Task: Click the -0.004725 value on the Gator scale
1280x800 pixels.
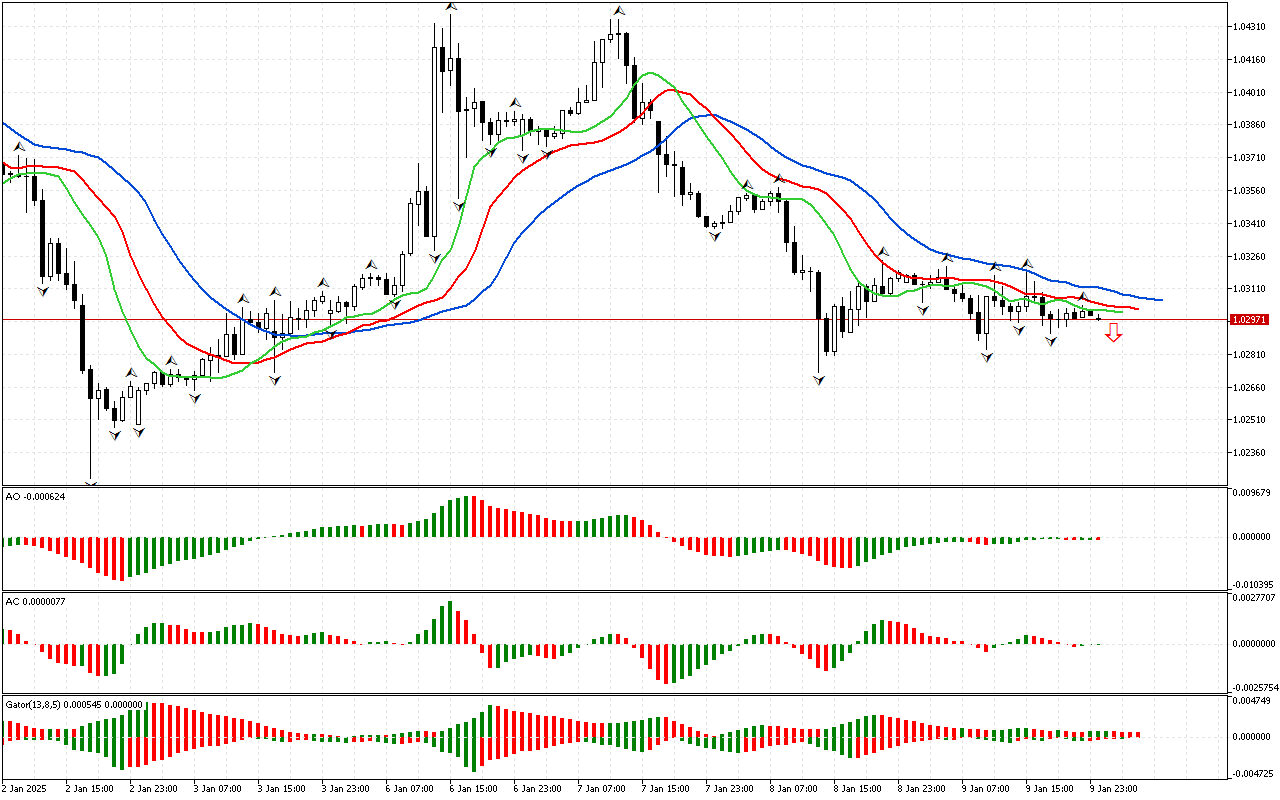Action: click(x=1253, y=773)
